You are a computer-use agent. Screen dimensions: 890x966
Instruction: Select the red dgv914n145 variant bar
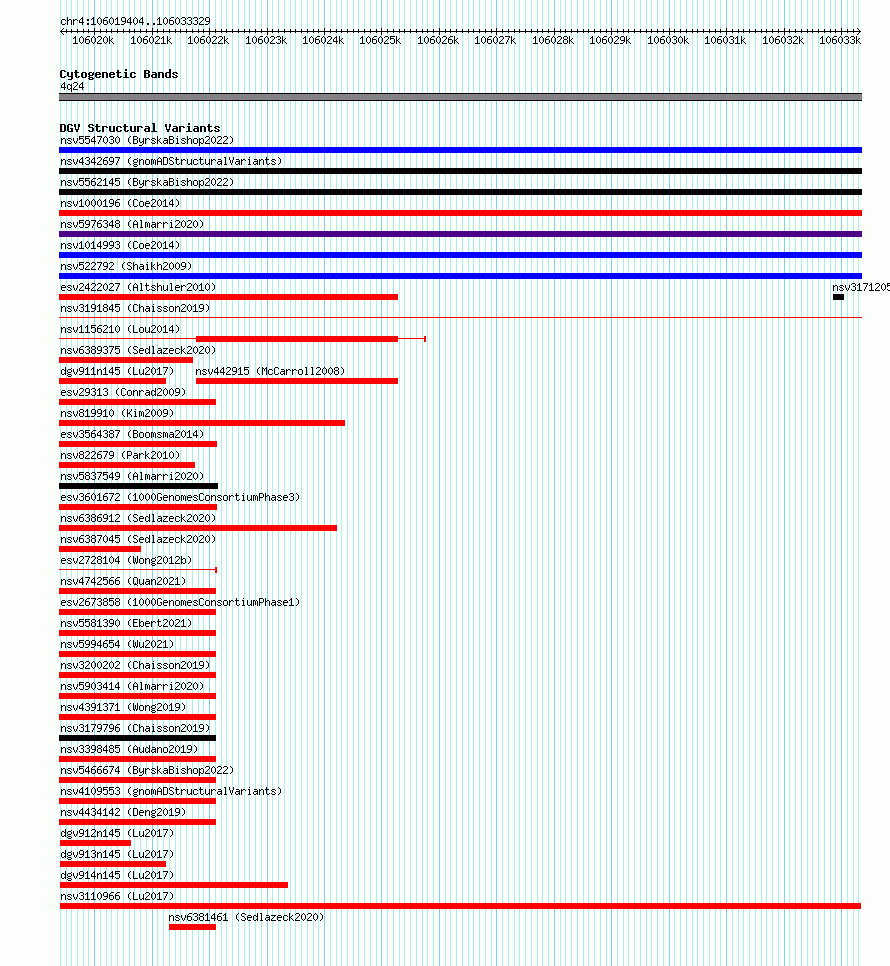[174, 885]
